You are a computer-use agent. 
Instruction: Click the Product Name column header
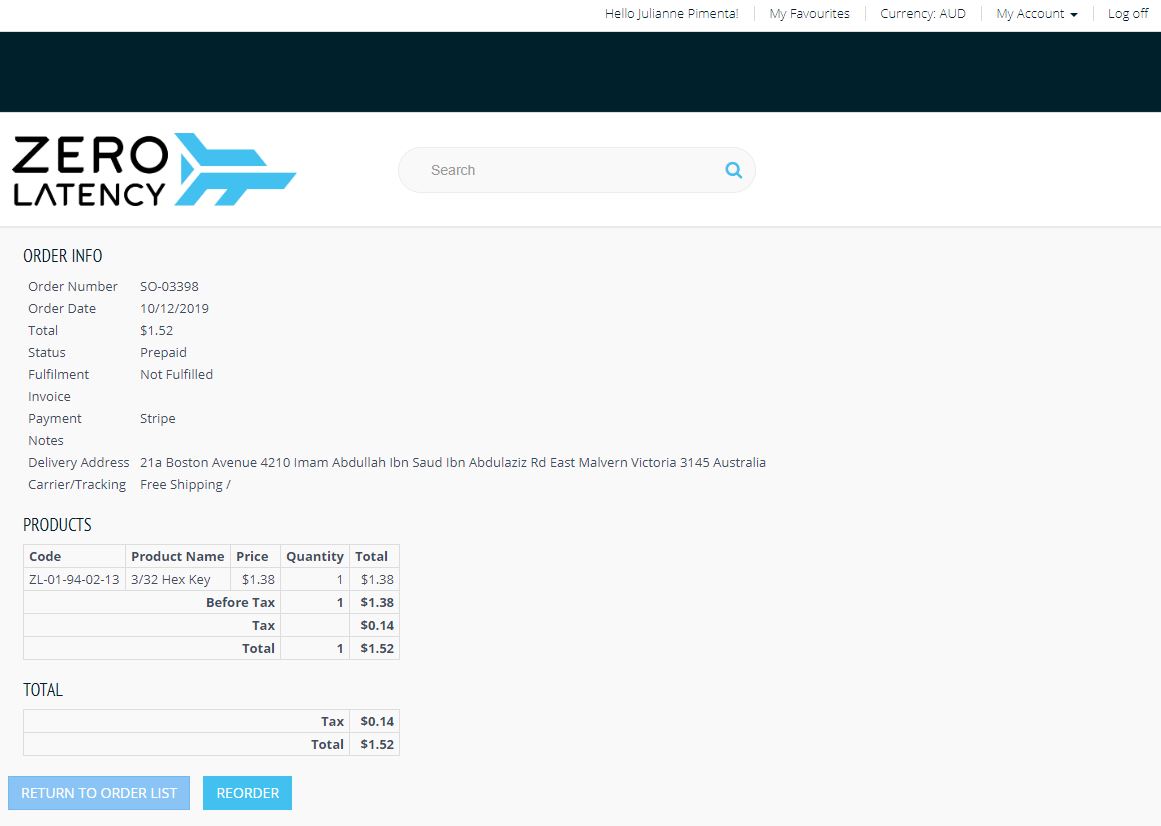[x=178, y=557]
